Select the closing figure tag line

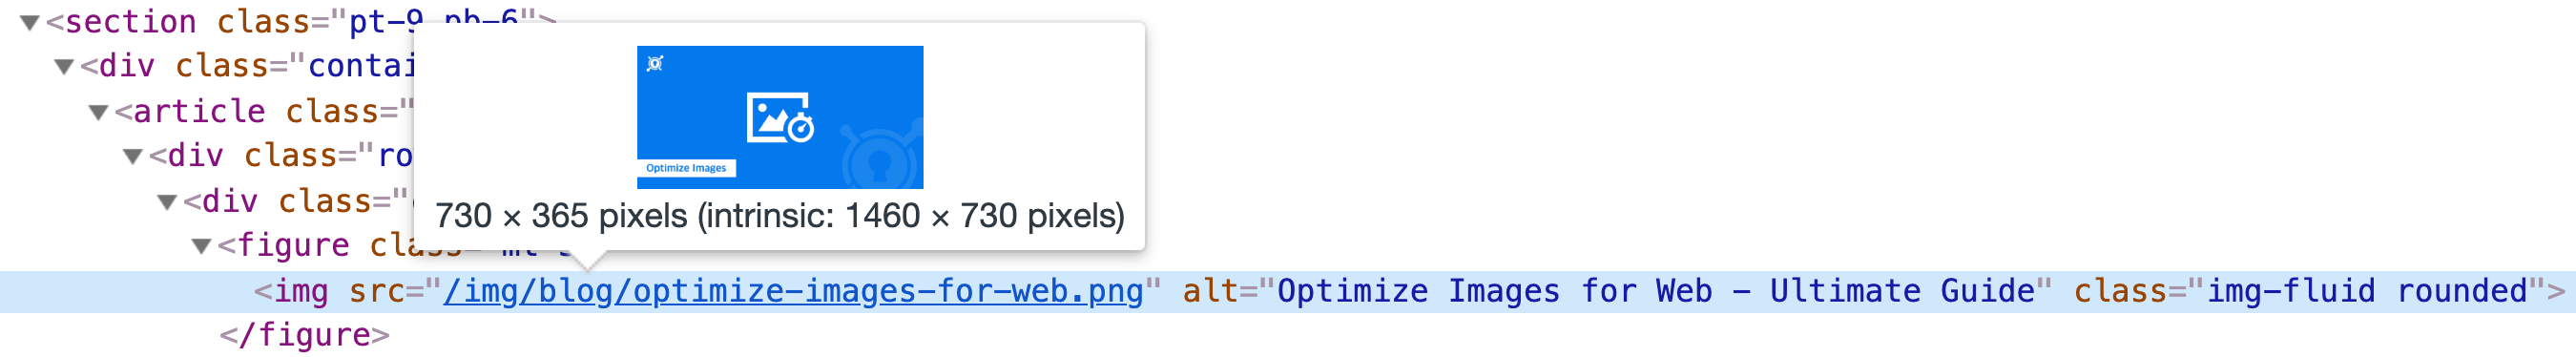305,335
